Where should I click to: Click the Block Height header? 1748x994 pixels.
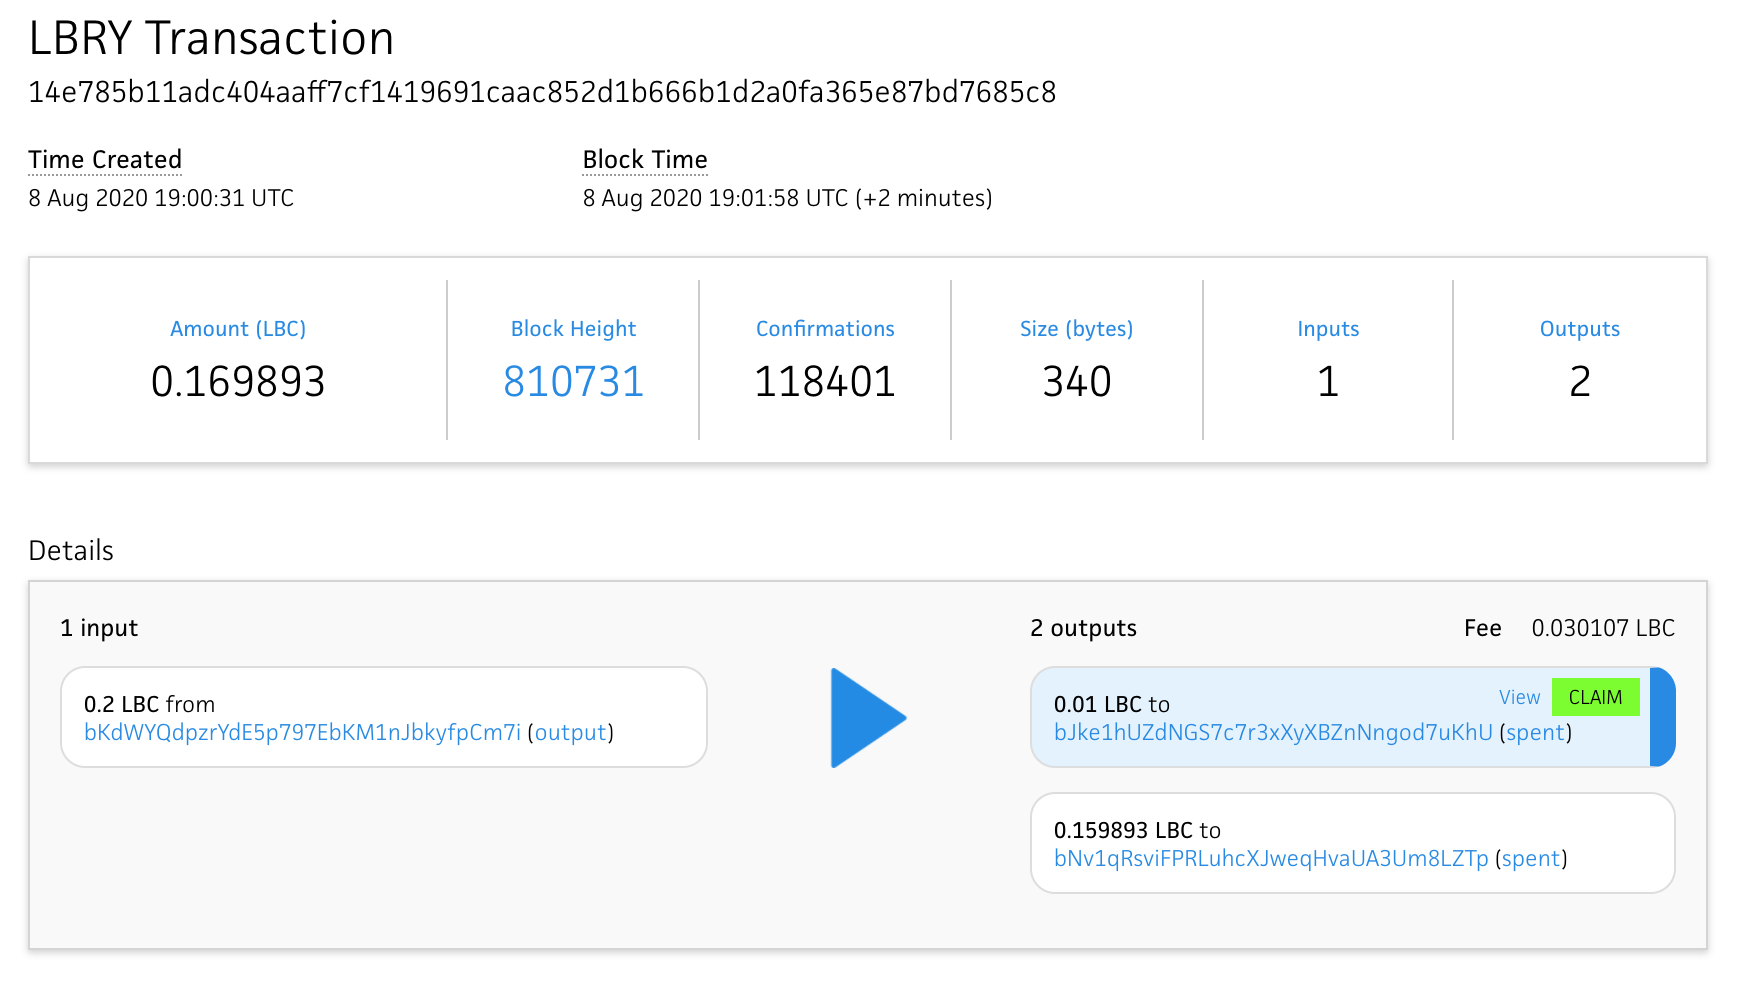pos(573,329)
